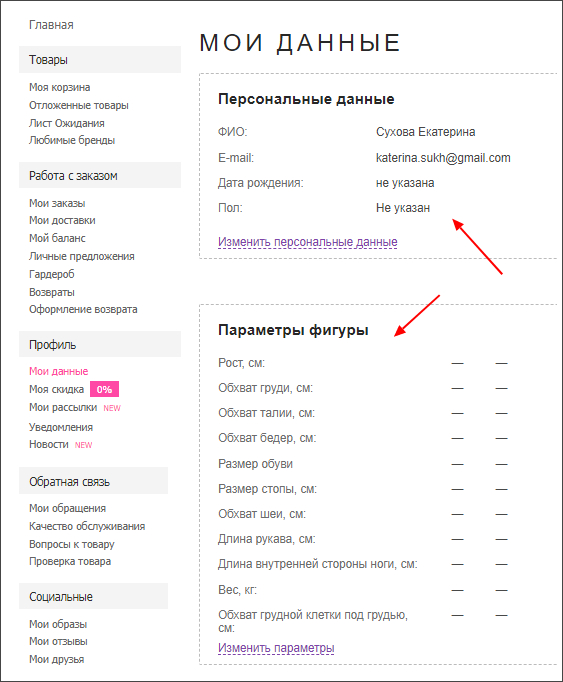
Task: View Мои заказы
Action: (x=57, y=203)
